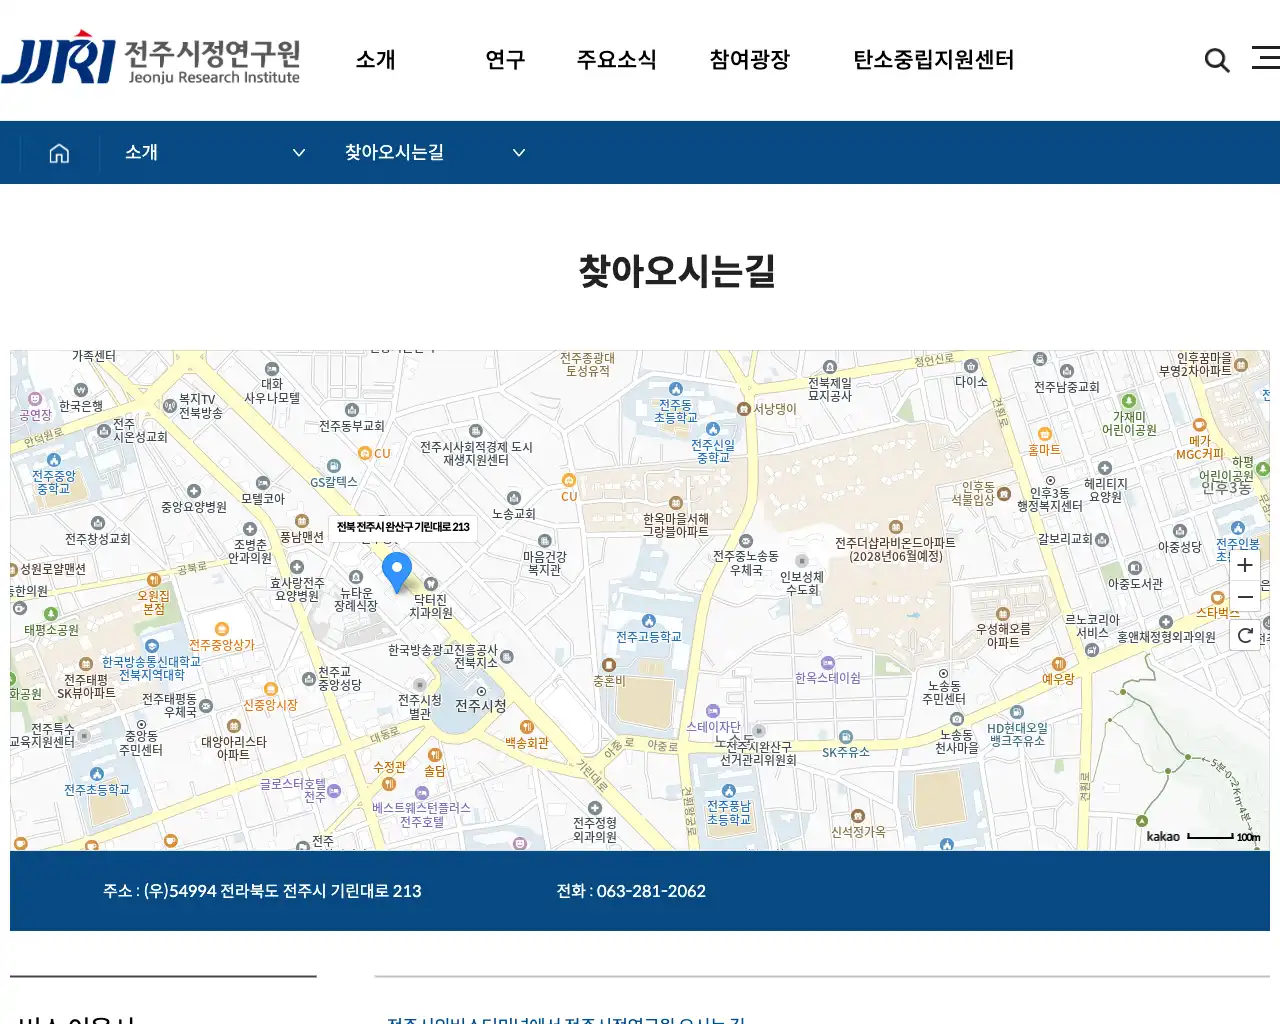Zoom in the map with plus button
The image size is (1280, 1024).
pyautogui.click(x=1245, y=565)
